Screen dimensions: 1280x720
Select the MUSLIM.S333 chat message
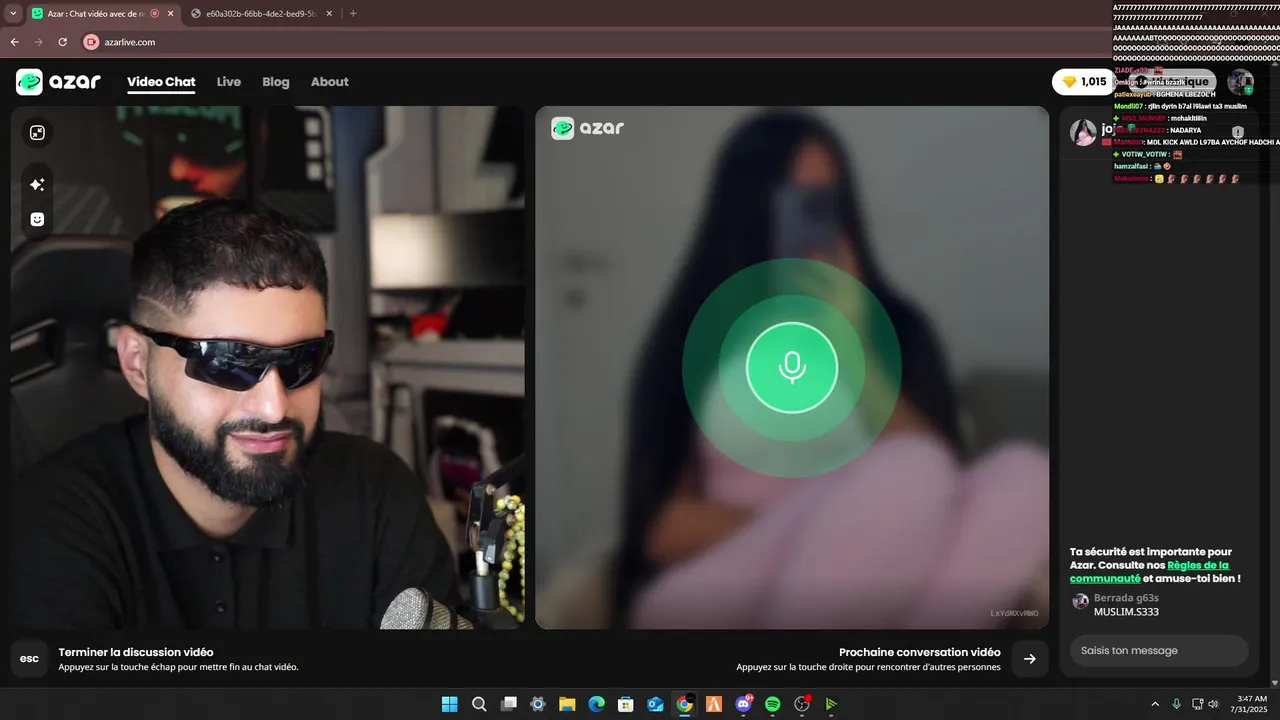point(1126,611)
